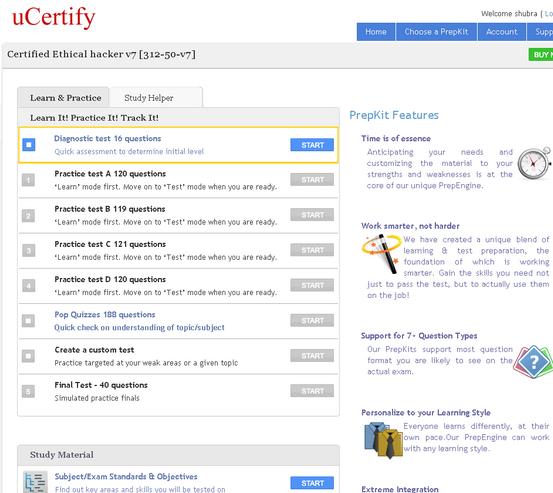
Task: Click the PrepKit Features heading
Action: pyautogui.click(x=394, y=115)
